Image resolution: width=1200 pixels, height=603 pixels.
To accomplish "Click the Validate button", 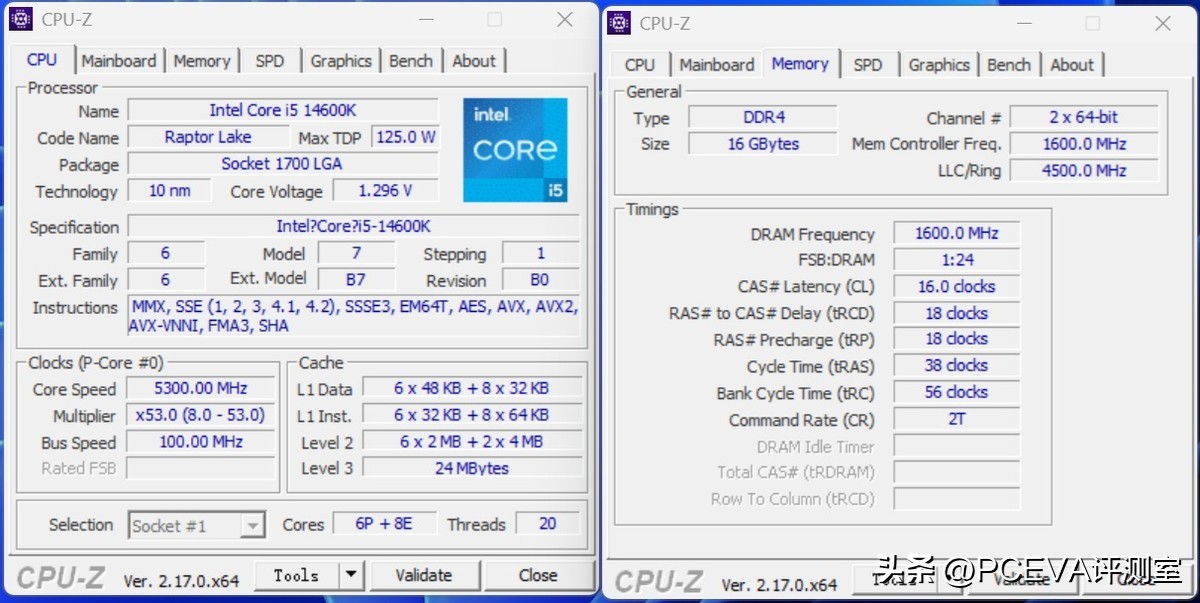I will click(425, 575).
